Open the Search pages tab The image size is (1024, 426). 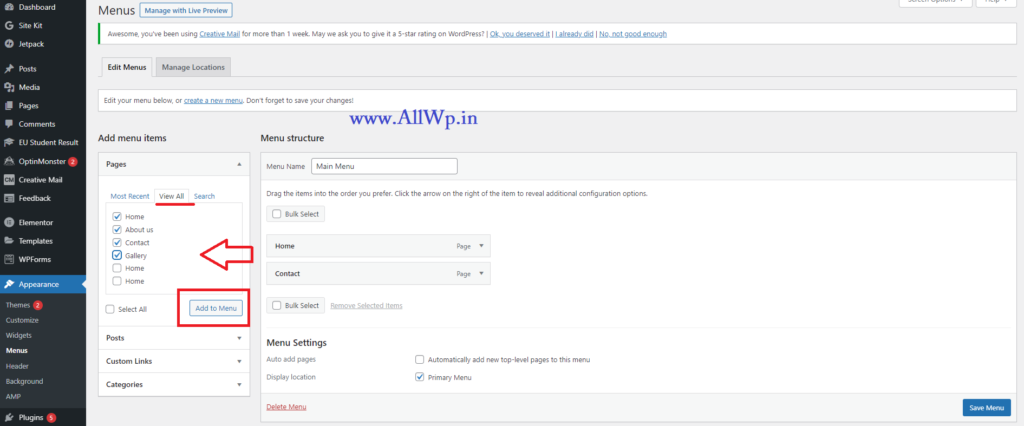(x=204, y=196)
